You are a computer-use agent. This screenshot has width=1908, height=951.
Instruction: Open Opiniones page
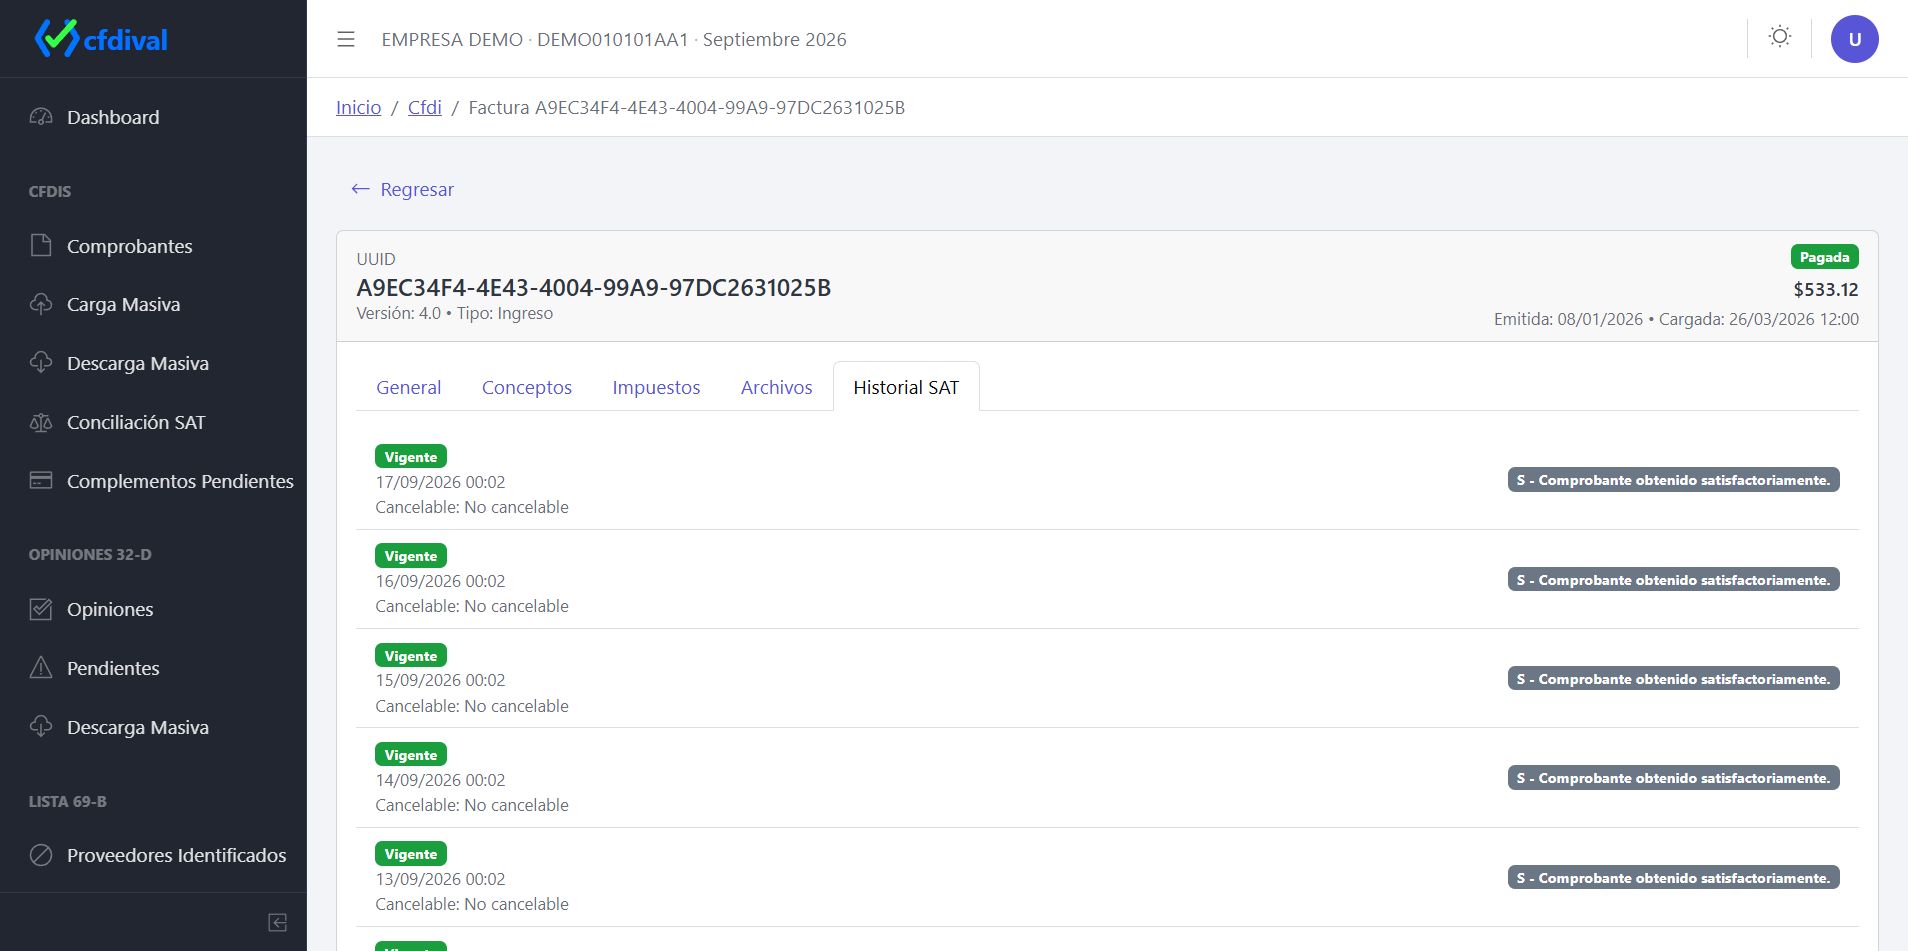(153, 609)
